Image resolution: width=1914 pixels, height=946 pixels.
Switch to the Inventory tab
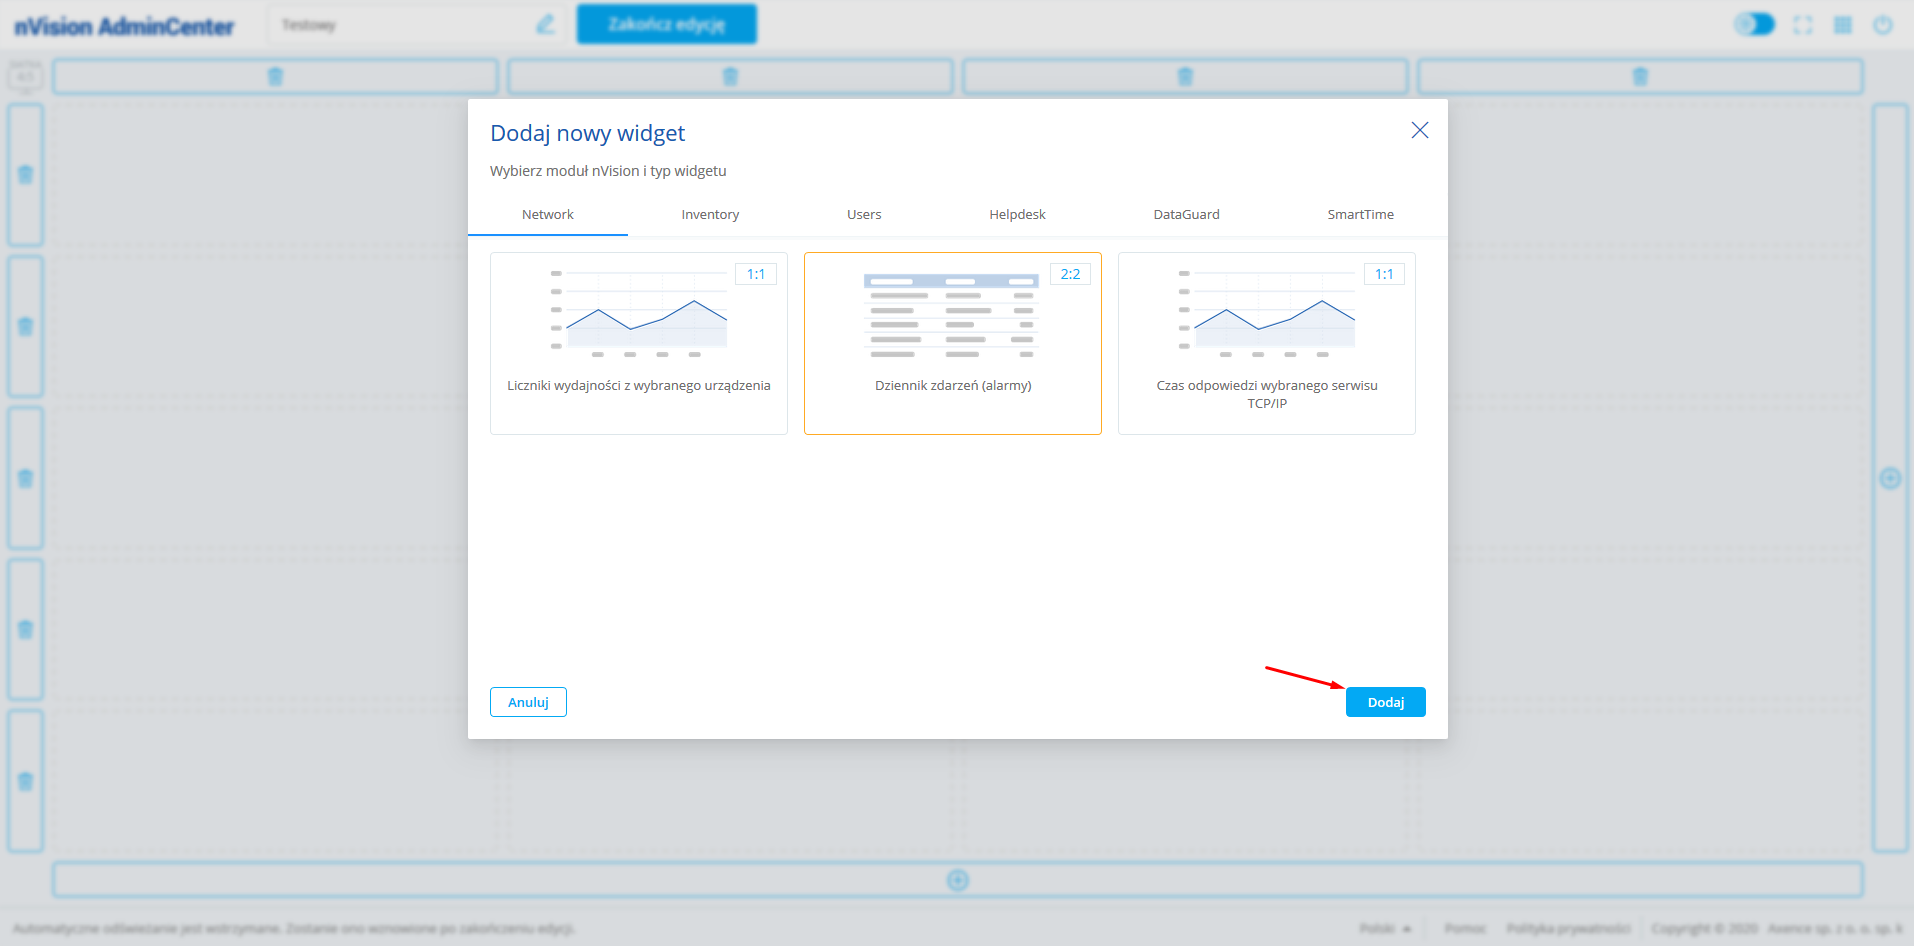tap(710, 215)
